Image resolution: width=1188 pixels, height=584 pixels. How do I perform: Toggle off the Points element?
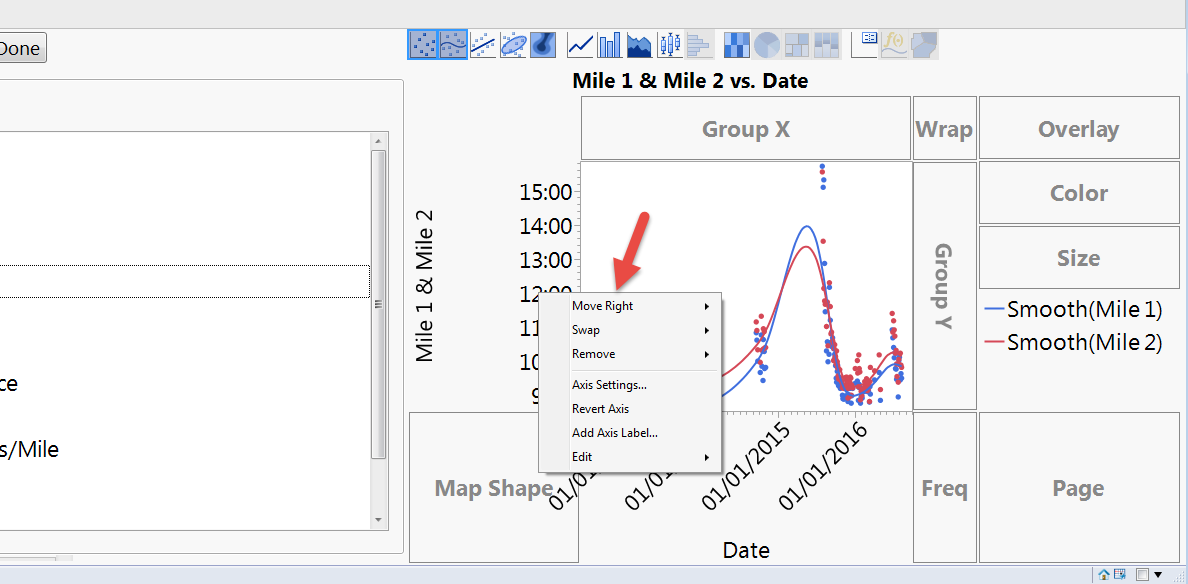423,44
